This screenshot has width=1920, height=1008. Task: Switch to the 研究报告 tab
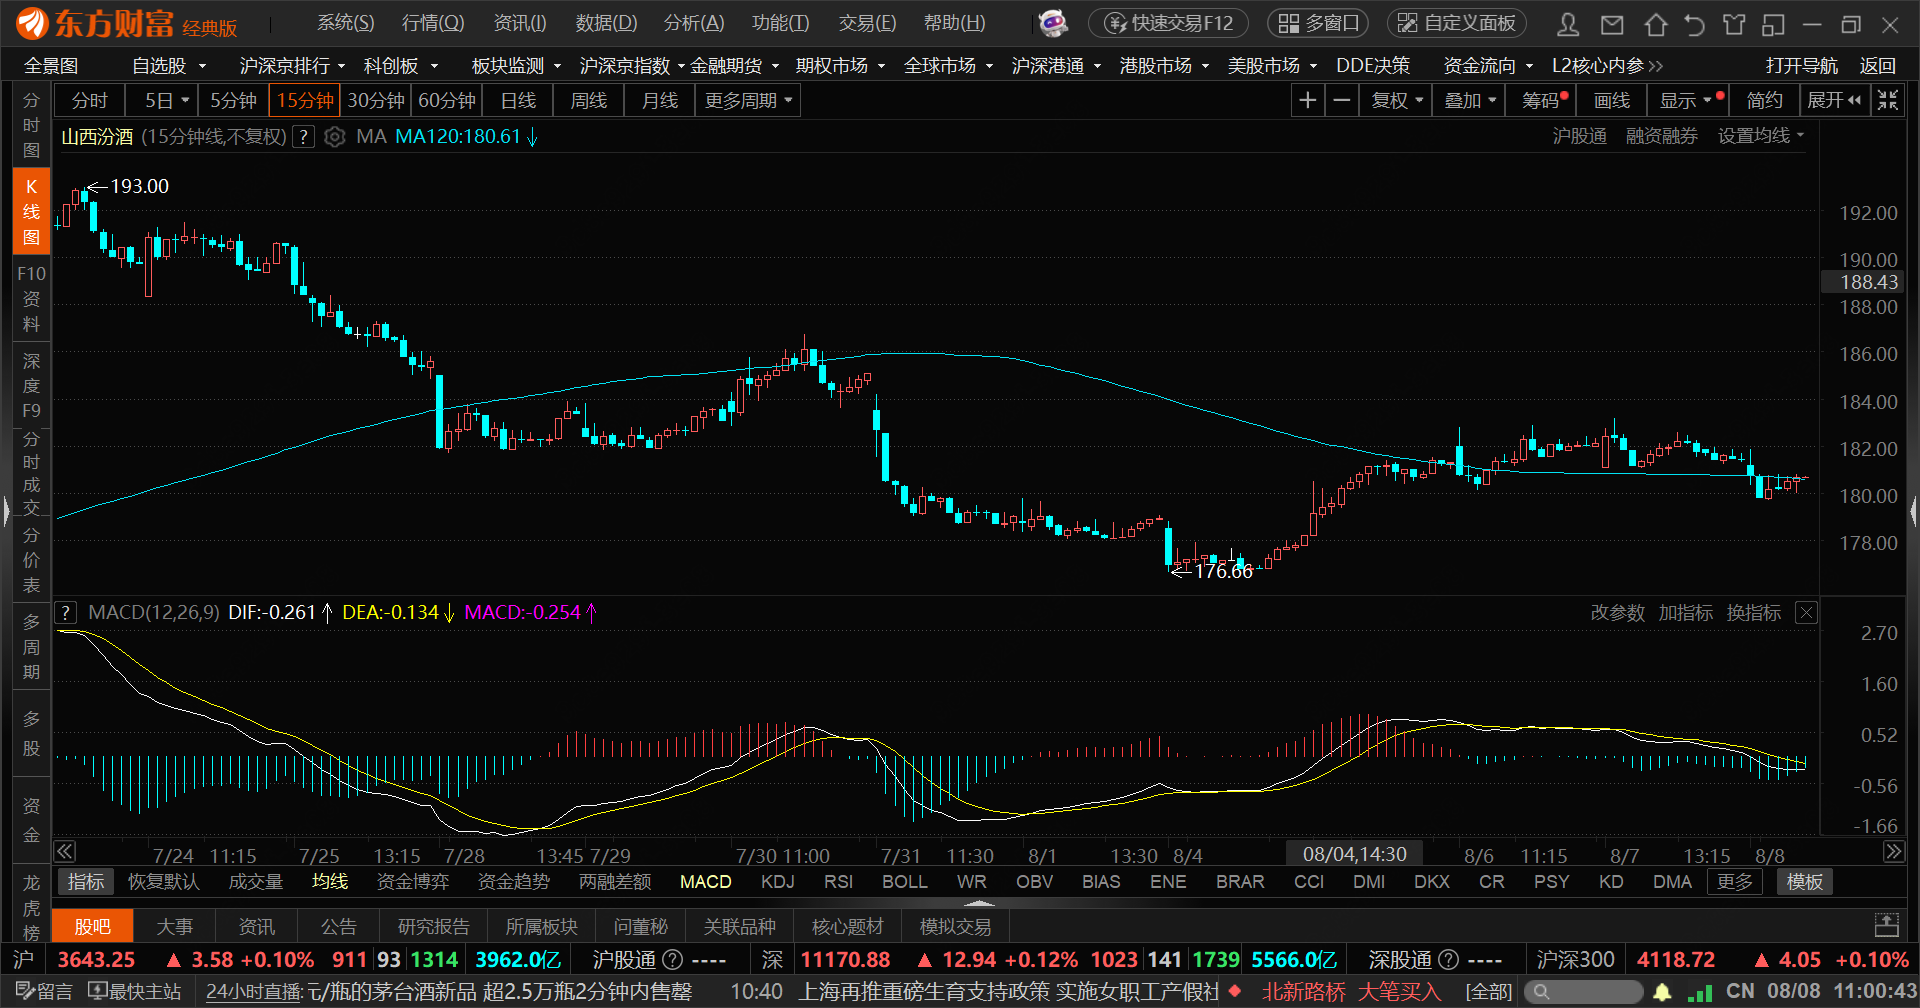[433, 927]
